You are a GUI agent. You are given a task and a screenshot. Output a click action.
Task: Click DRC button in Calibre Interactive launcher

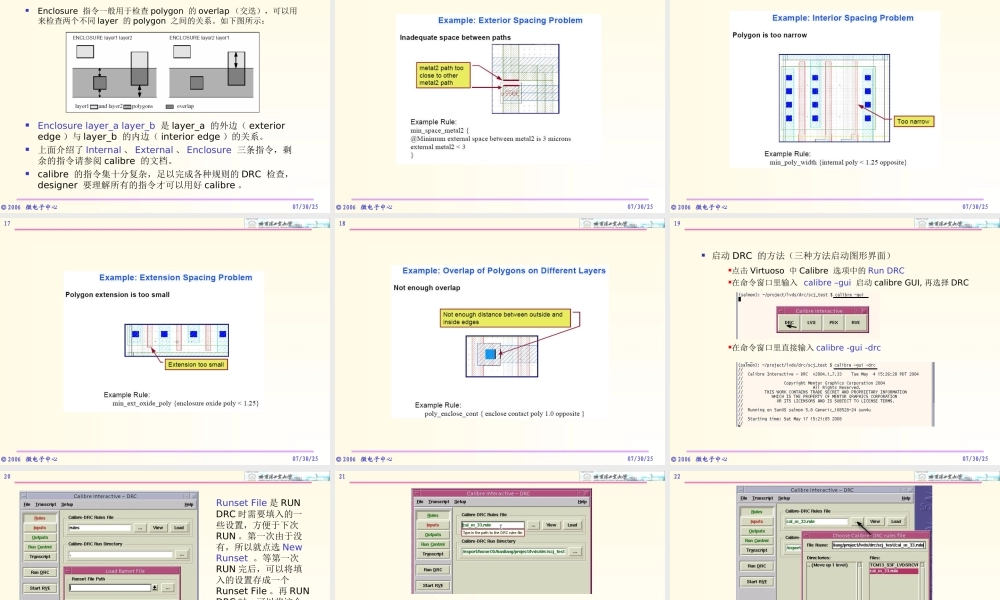coord(789,323)
